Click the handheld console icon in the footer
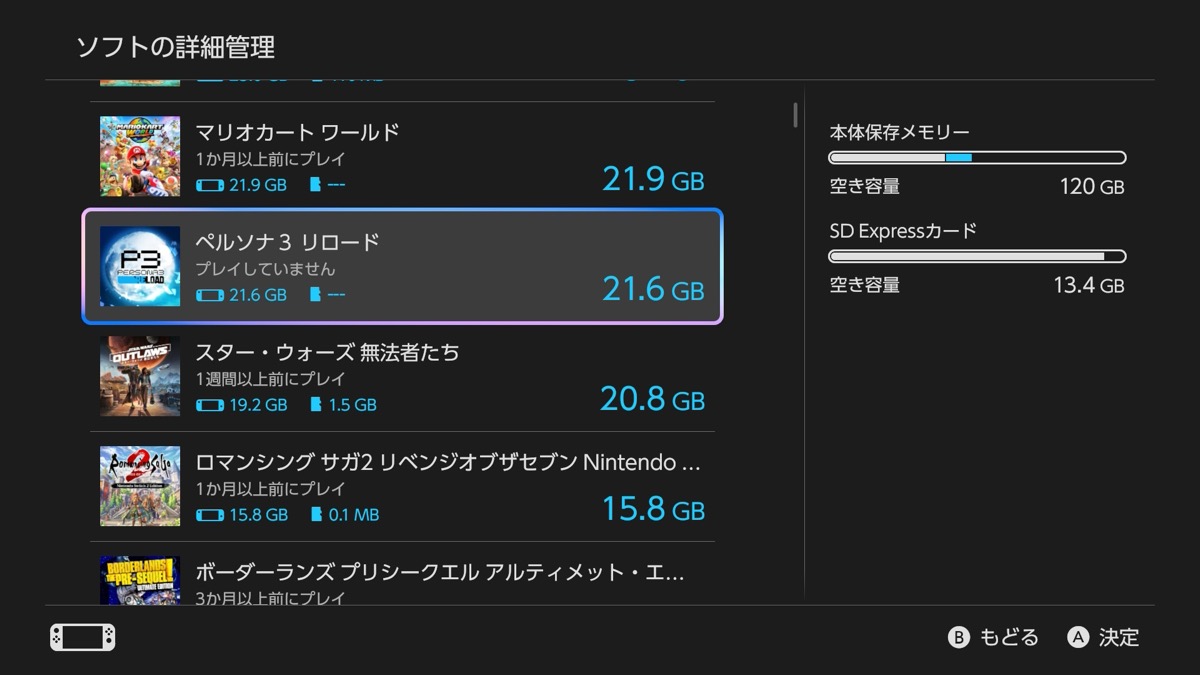Image resolution: width=1200 pixels, height=675 pixels. click(83, 637)
